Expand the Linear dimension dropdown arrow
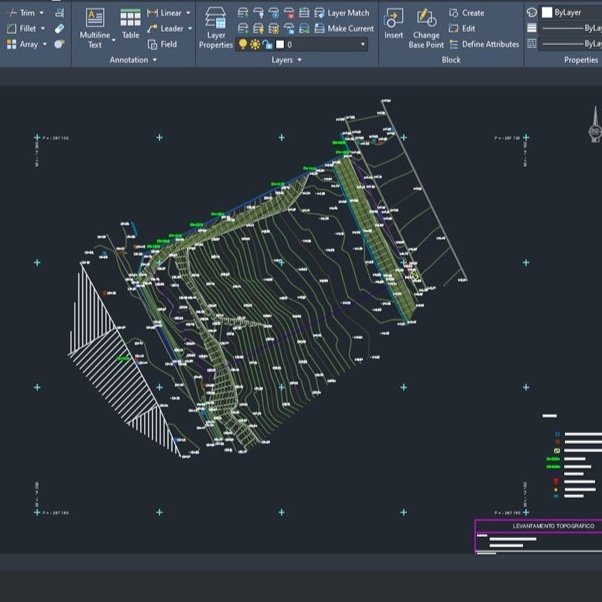Screen dimensions: 602x602 coord(188,13)
